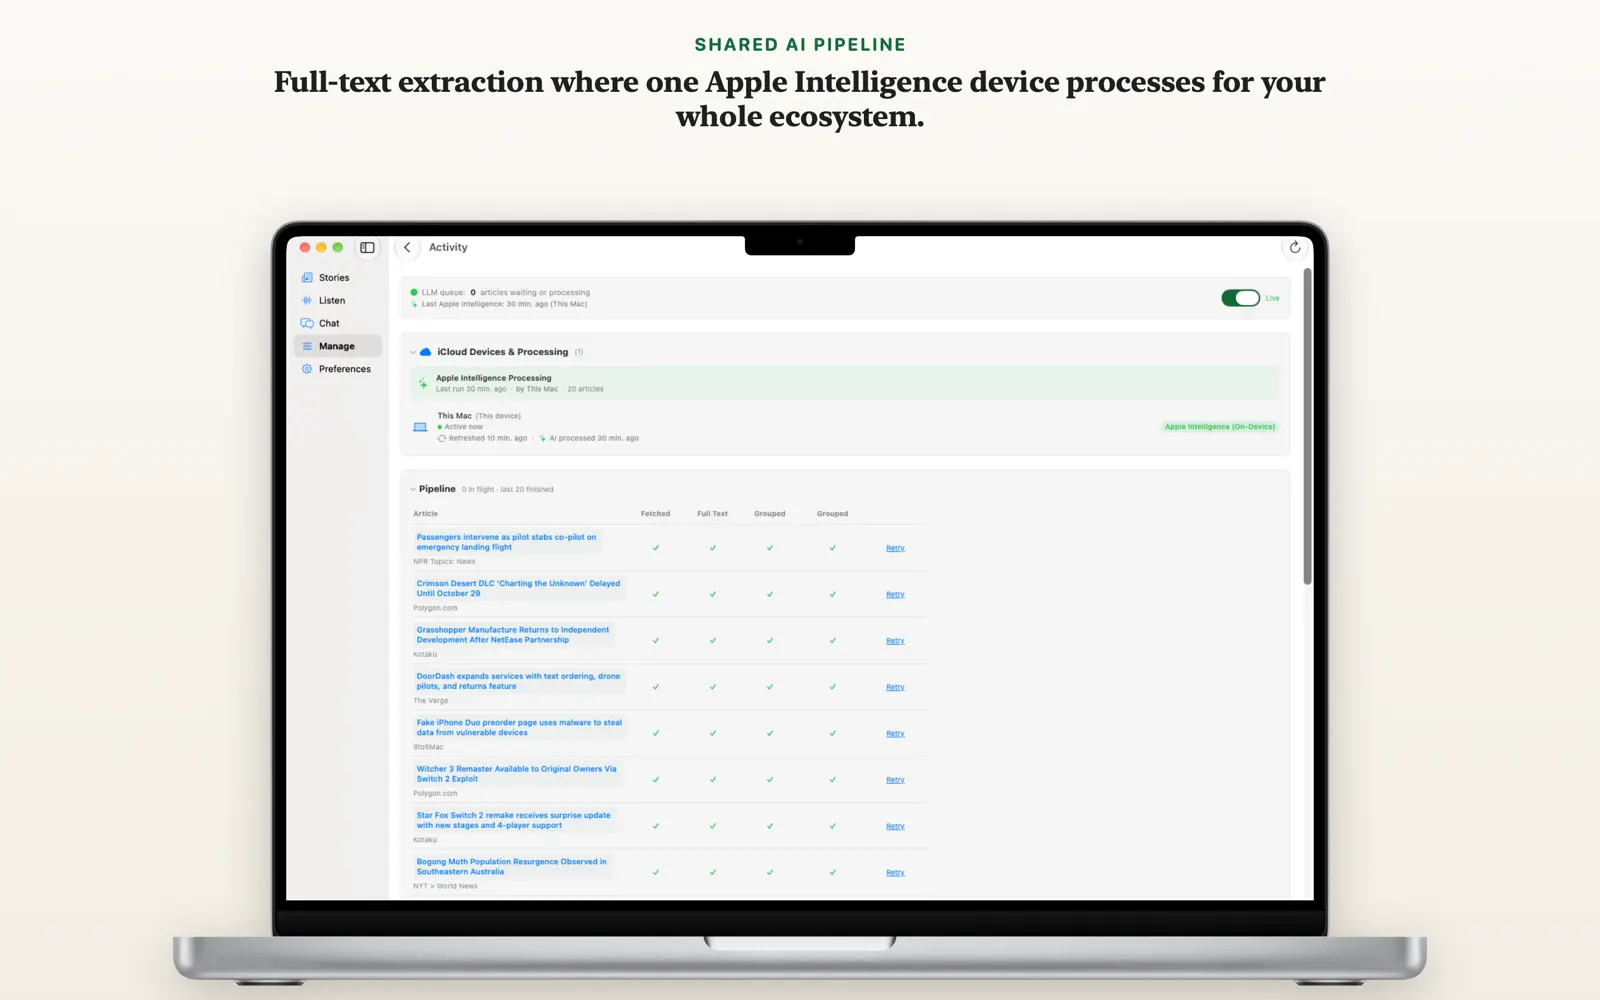Click the Article column header

click(425, 514)
